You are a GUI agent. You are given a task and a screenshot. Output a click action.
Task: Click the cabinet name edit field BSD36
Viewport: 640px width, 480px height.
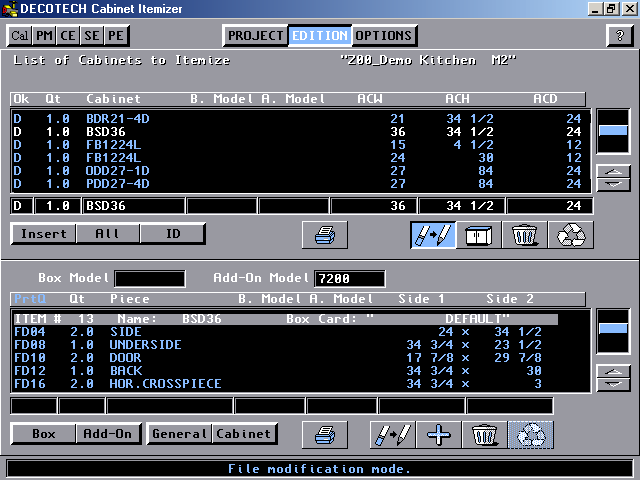[x=133, y=206]
